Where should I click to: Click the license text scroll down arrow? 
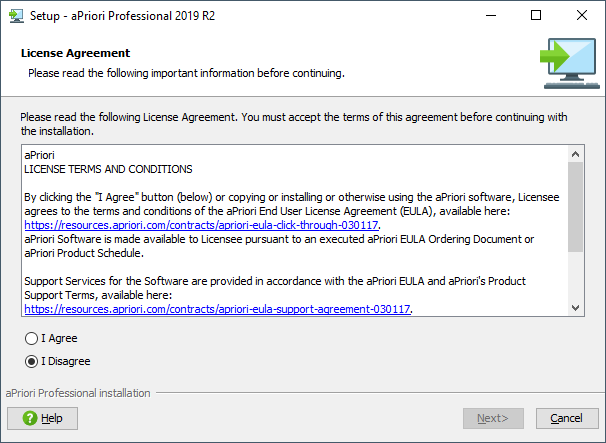[575, 307]
